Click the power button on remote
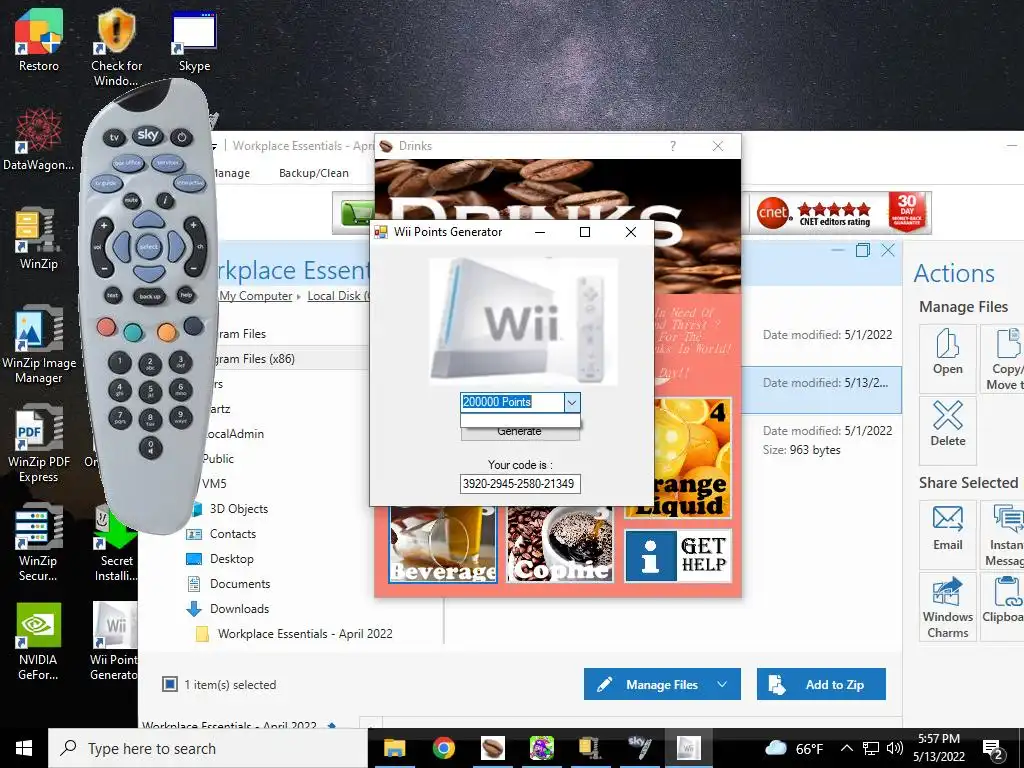This screenshot has height=768, width=1024. coord(182,137)
